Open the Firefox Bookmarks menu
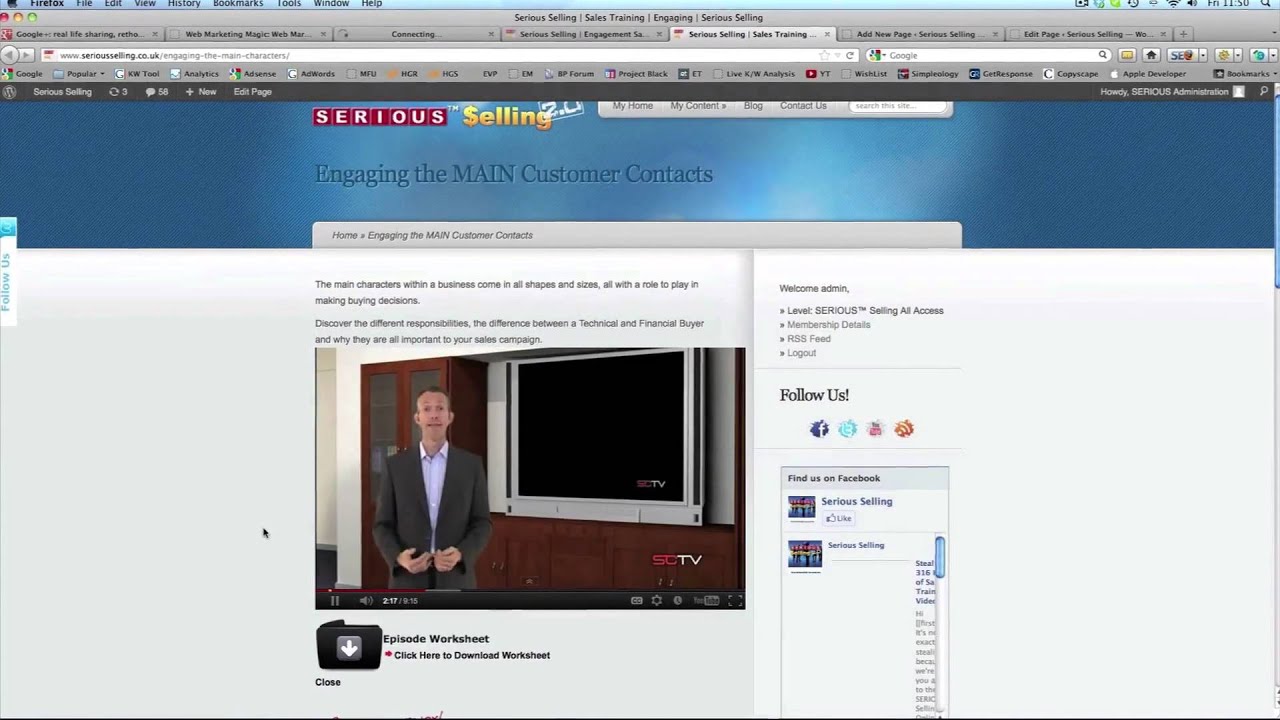 (237, 4)
